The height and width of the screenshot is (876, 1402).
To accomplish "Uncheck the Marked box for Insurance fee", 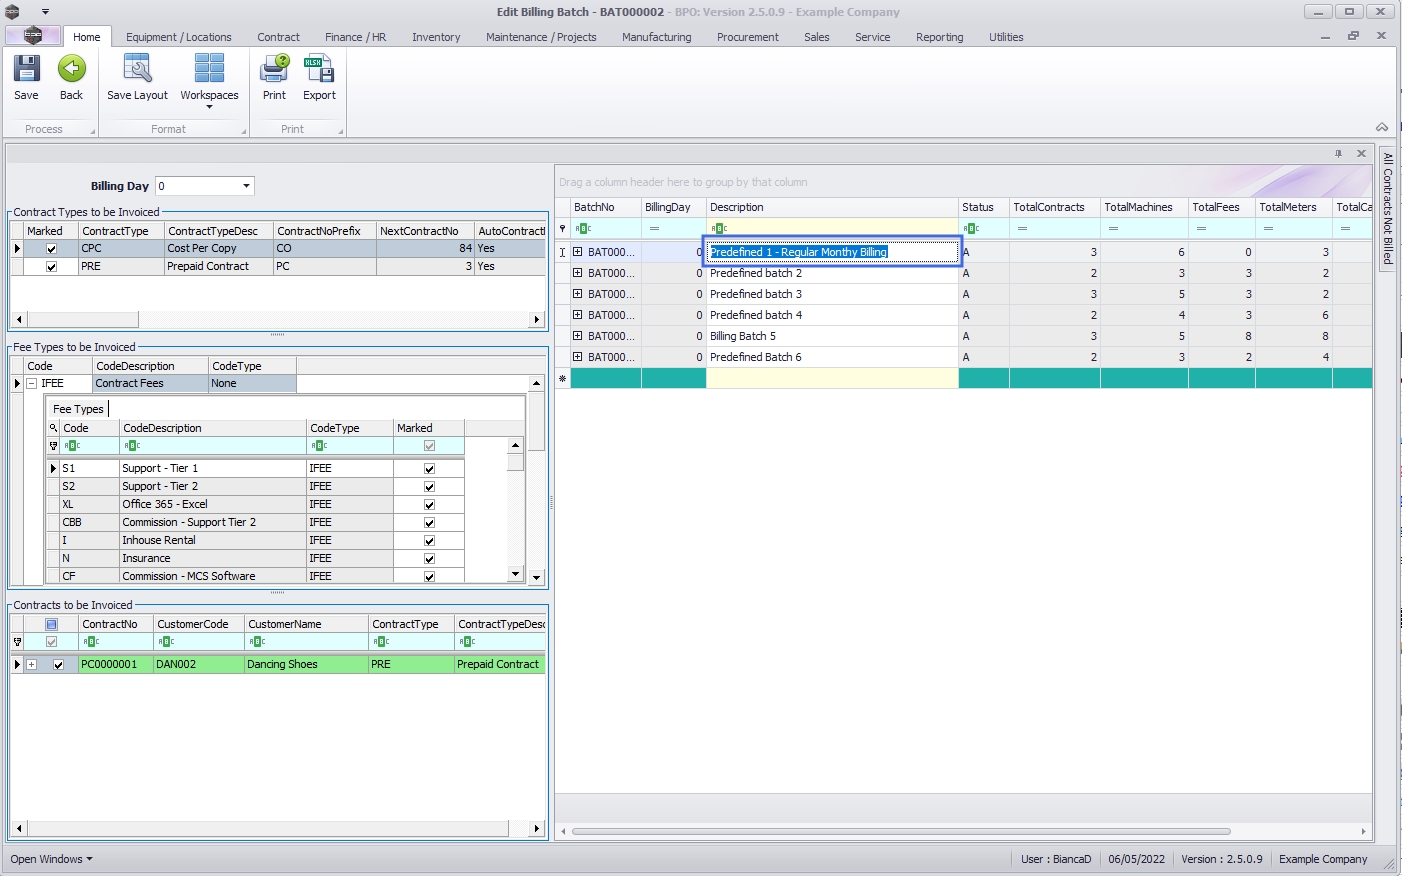I will point(429,559).
